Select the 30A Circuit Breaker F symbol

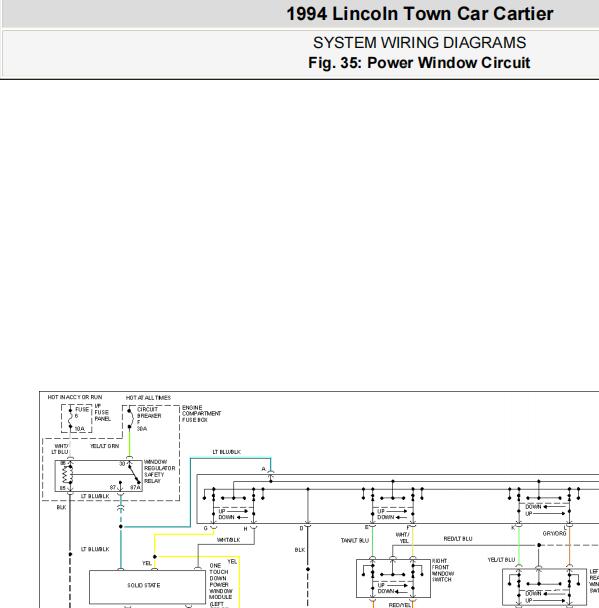(129, 418)
